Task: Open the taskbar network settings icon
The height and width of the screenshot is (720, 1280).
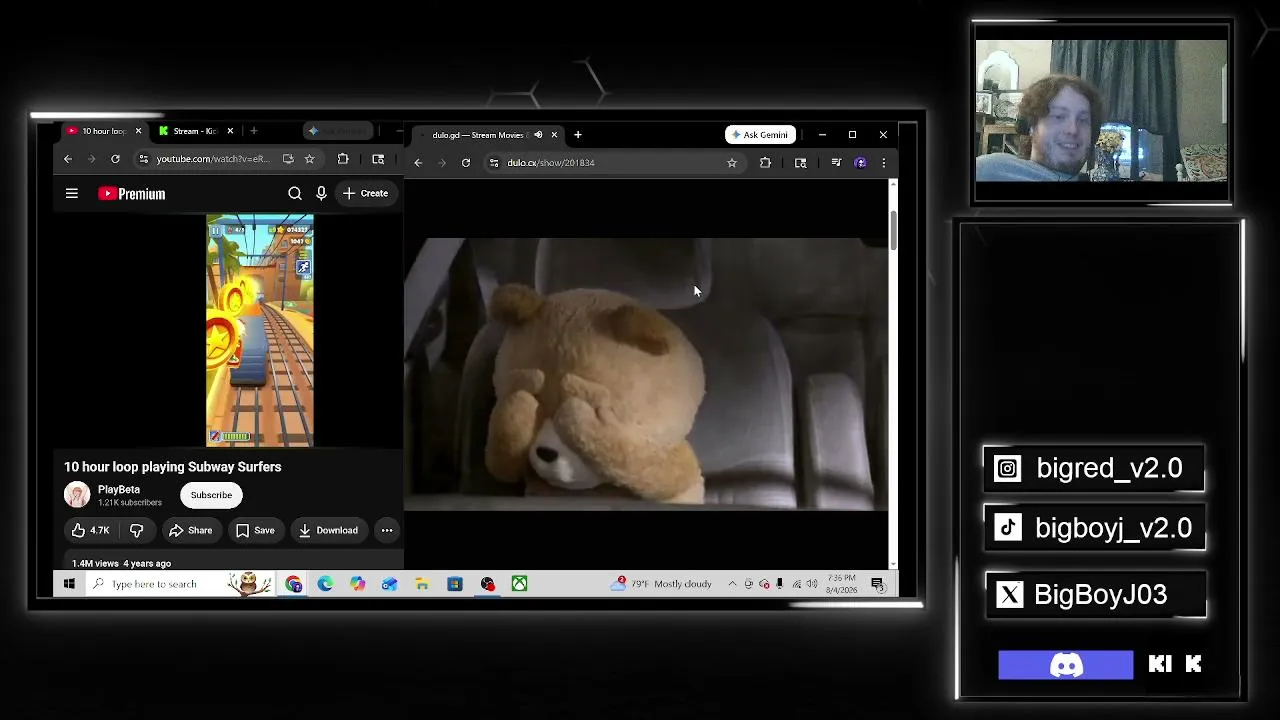Action: (796, 584)
